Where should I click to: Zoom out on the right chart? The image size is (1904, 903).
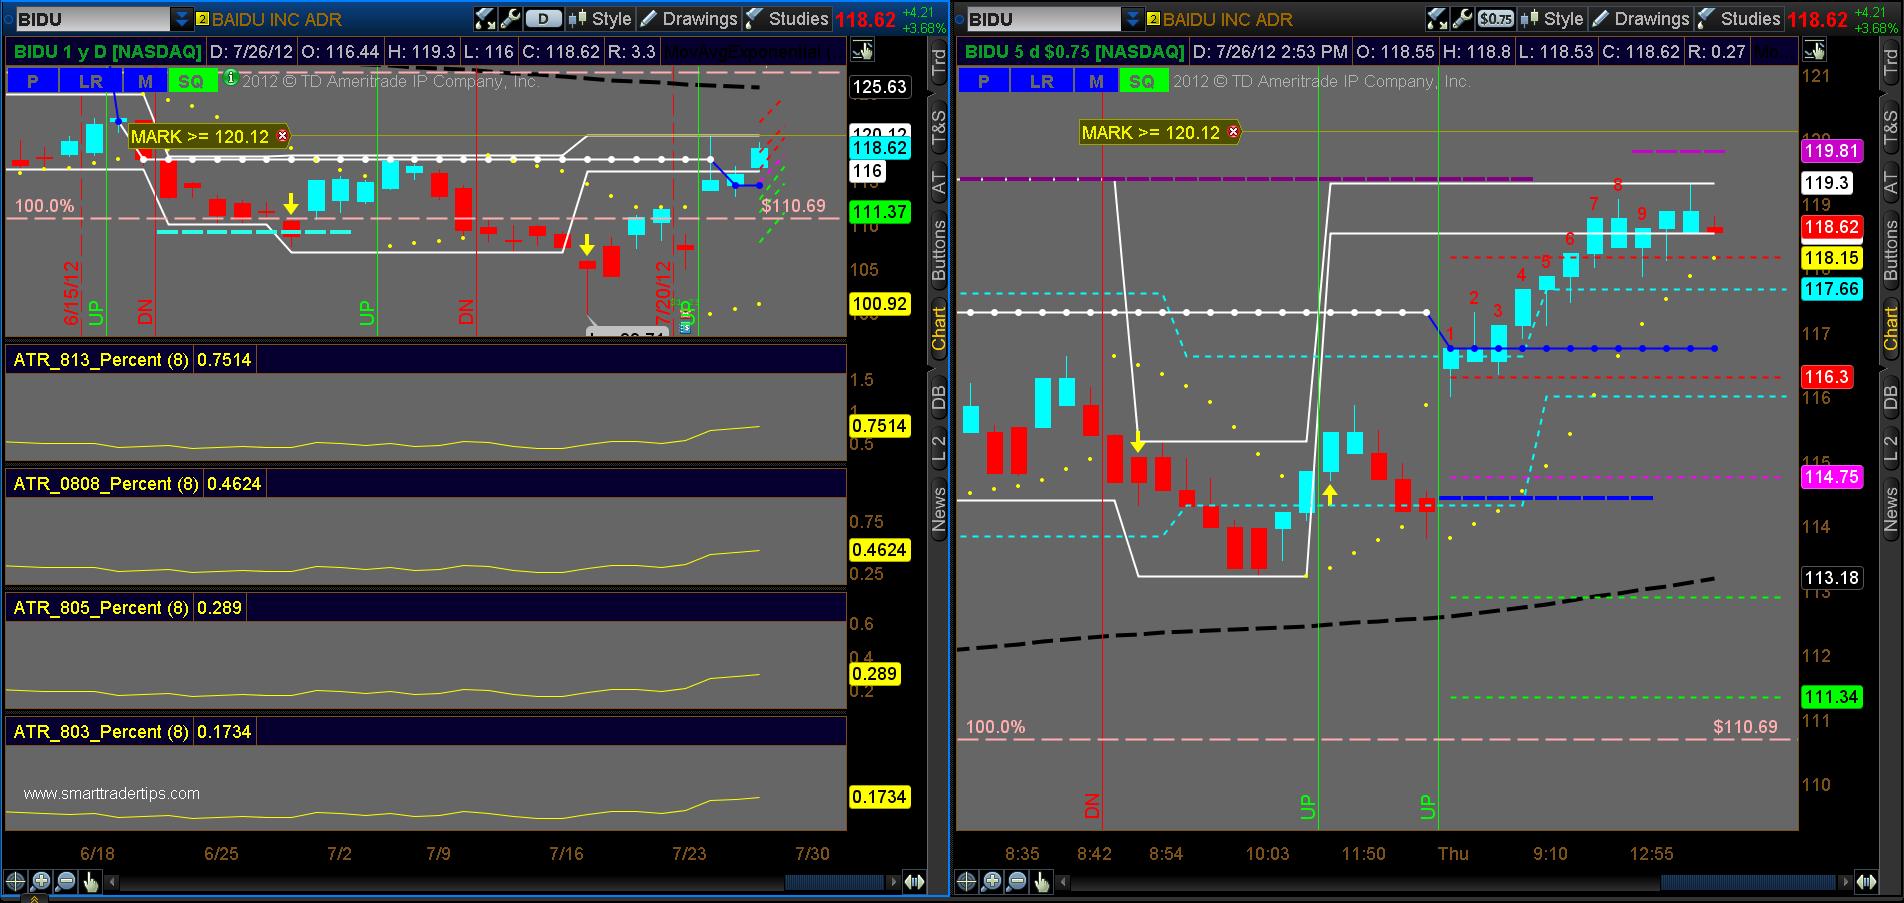[x=1017, y=881]
